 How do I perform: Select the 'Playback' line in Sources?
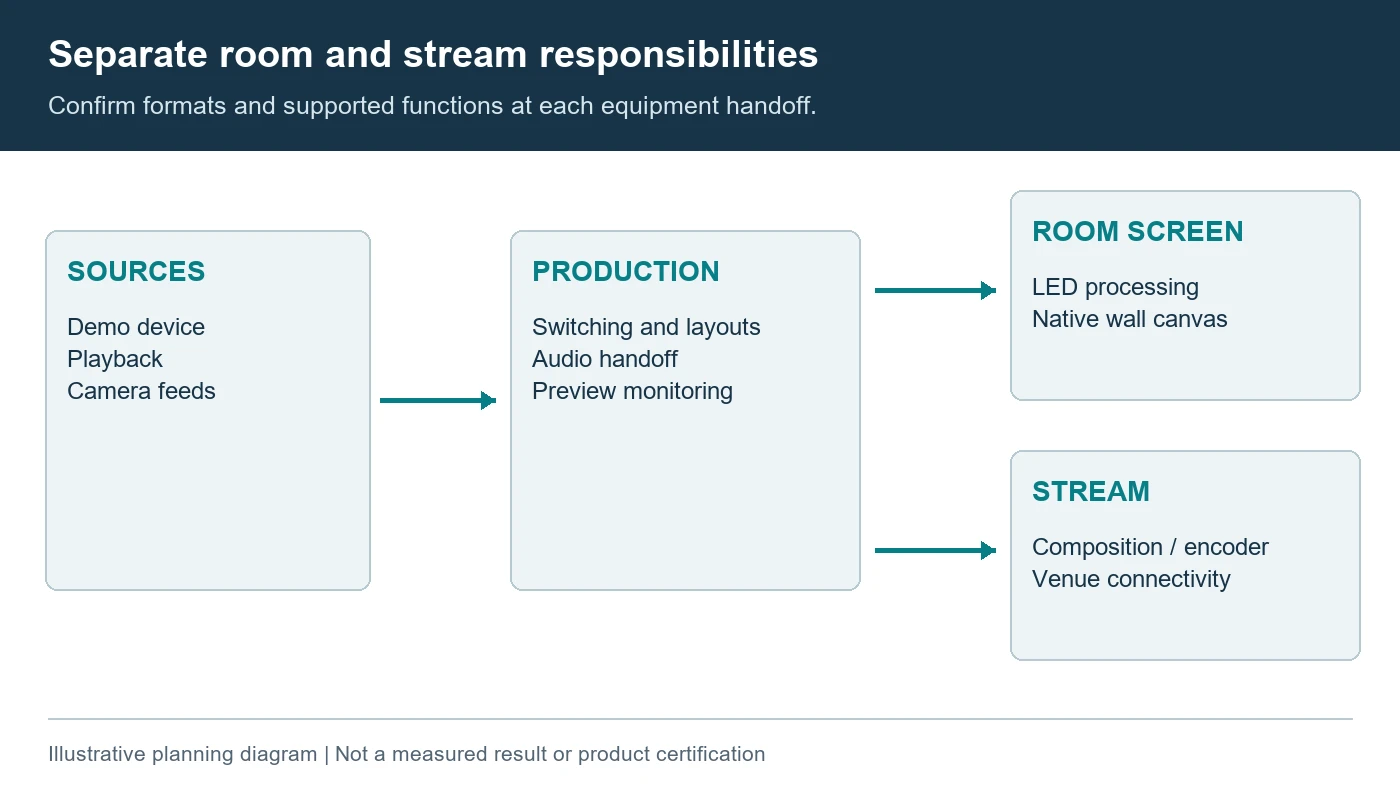[x=115, y=359]
